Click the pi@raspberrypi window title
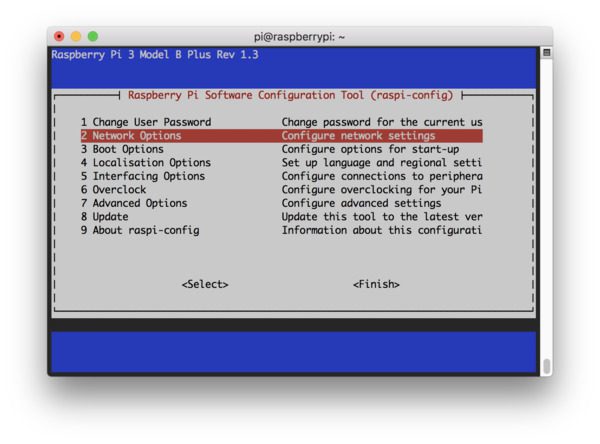The width and height of the screenshot is (600, 444). (x=299, y=37)
